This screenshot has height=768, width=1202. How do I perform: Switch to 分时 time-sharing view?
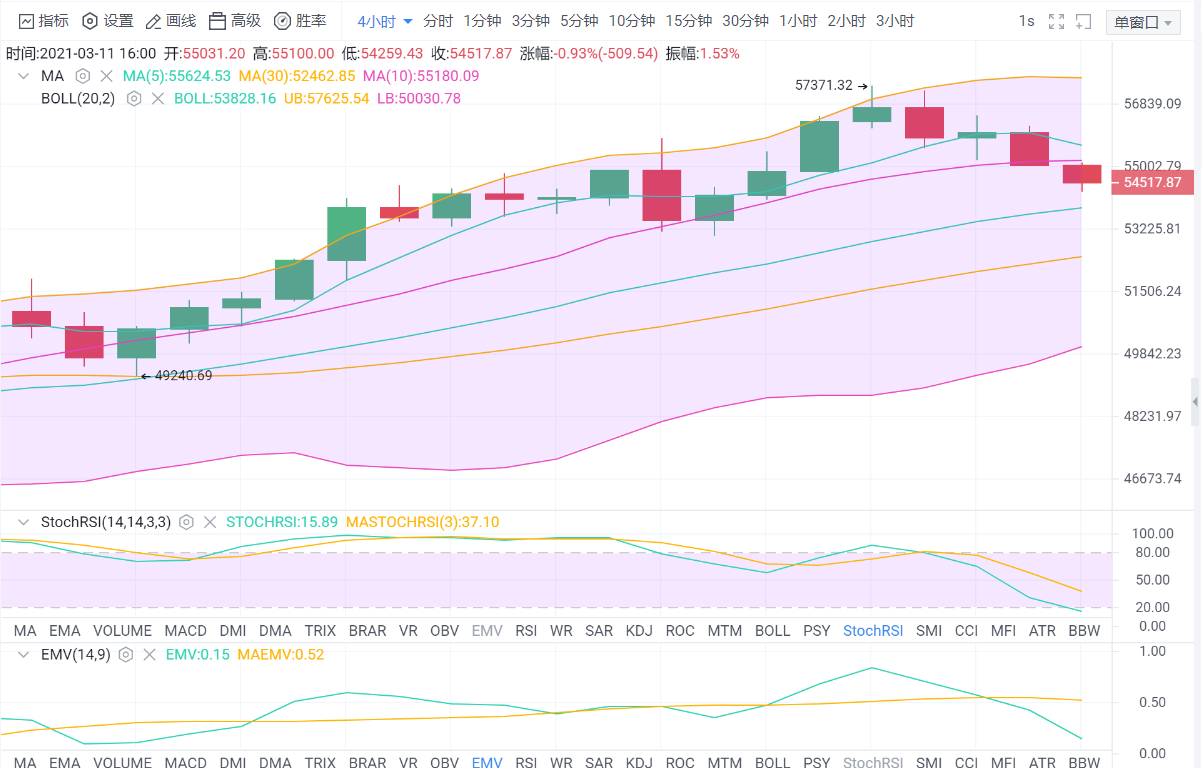tap(438, 21)
